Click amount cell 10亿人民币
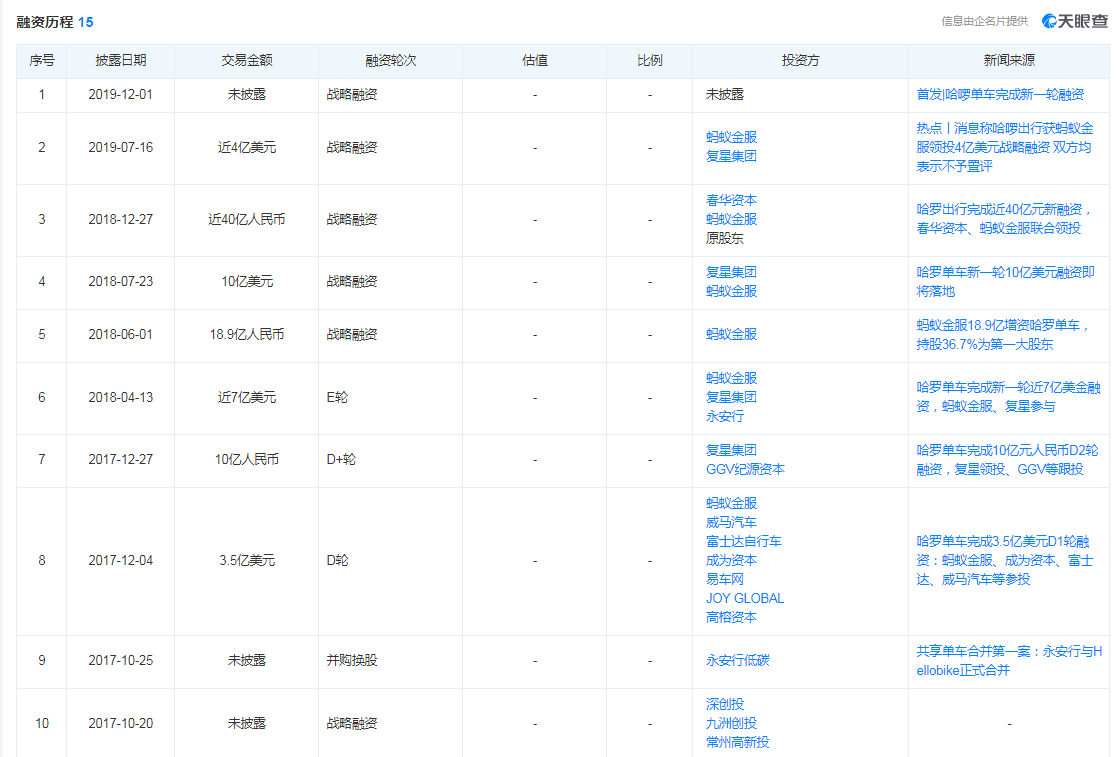 [x=246, y=459]
